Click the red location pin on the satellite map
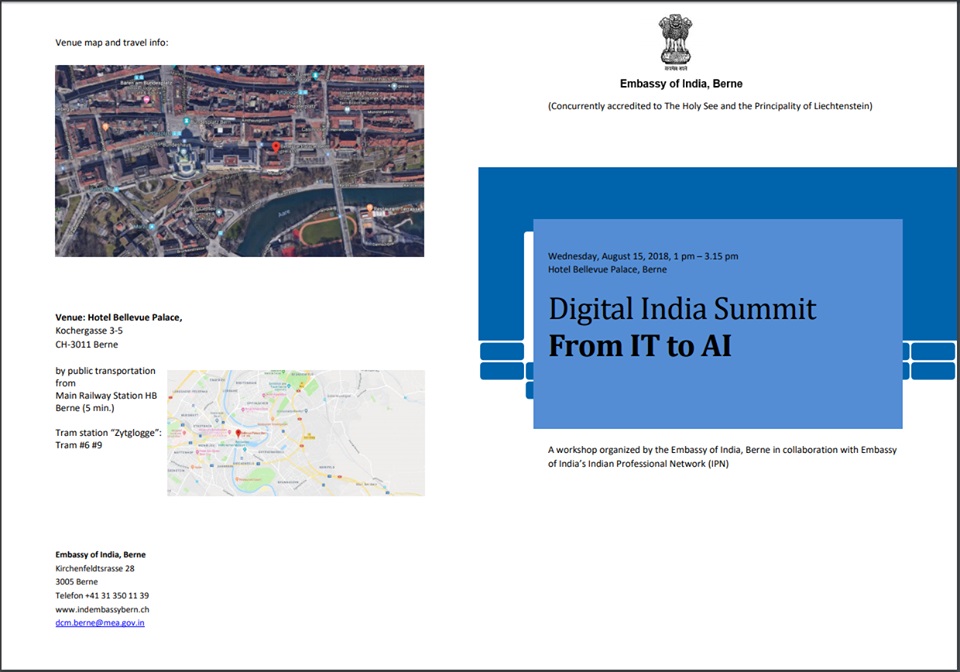Viewport: 960px width, 672px height. pyautogui.click(x=276, y=148)
